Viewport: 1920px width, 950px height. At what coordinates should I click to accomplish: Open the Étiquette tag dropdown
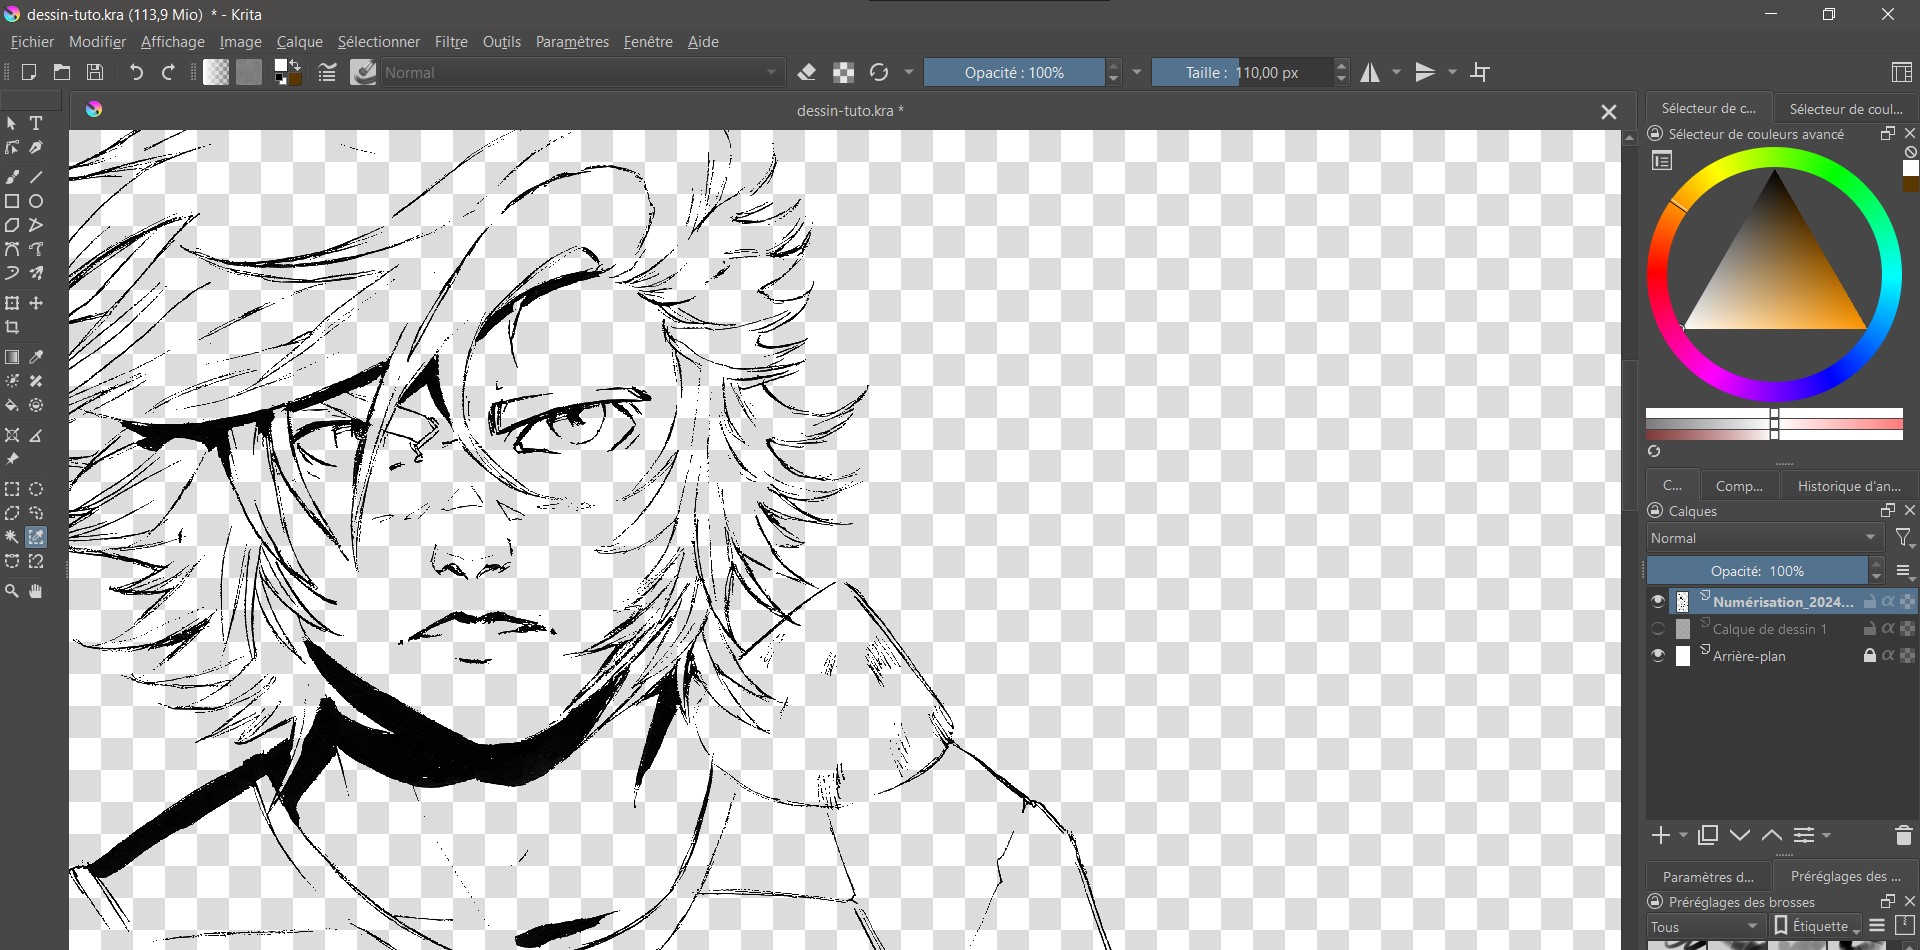click(1817, 926)
